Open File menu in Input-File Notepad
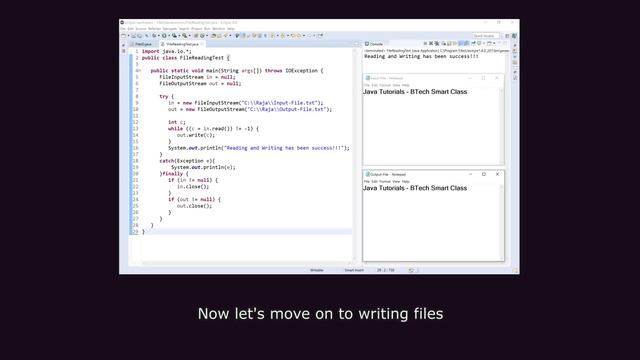 [x=367, y=85]
